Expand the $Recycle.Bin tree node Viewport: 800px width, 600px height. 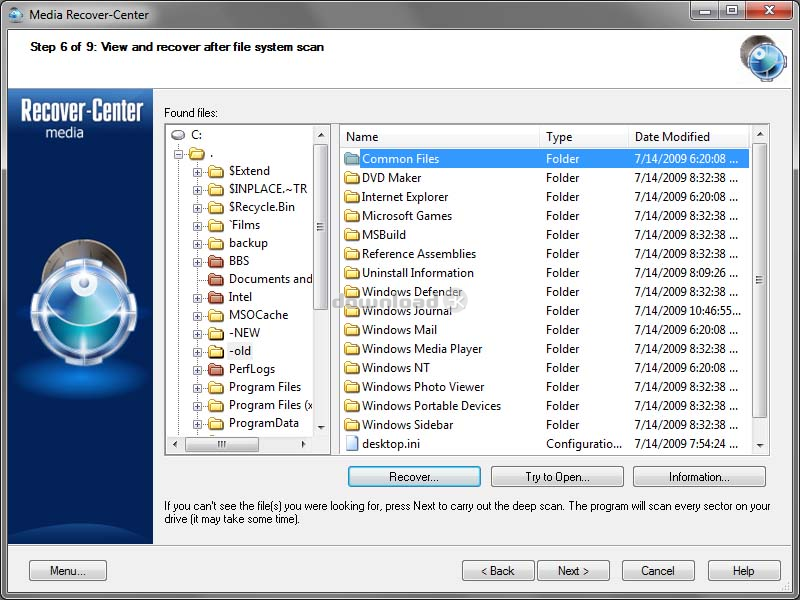[197, 208]
